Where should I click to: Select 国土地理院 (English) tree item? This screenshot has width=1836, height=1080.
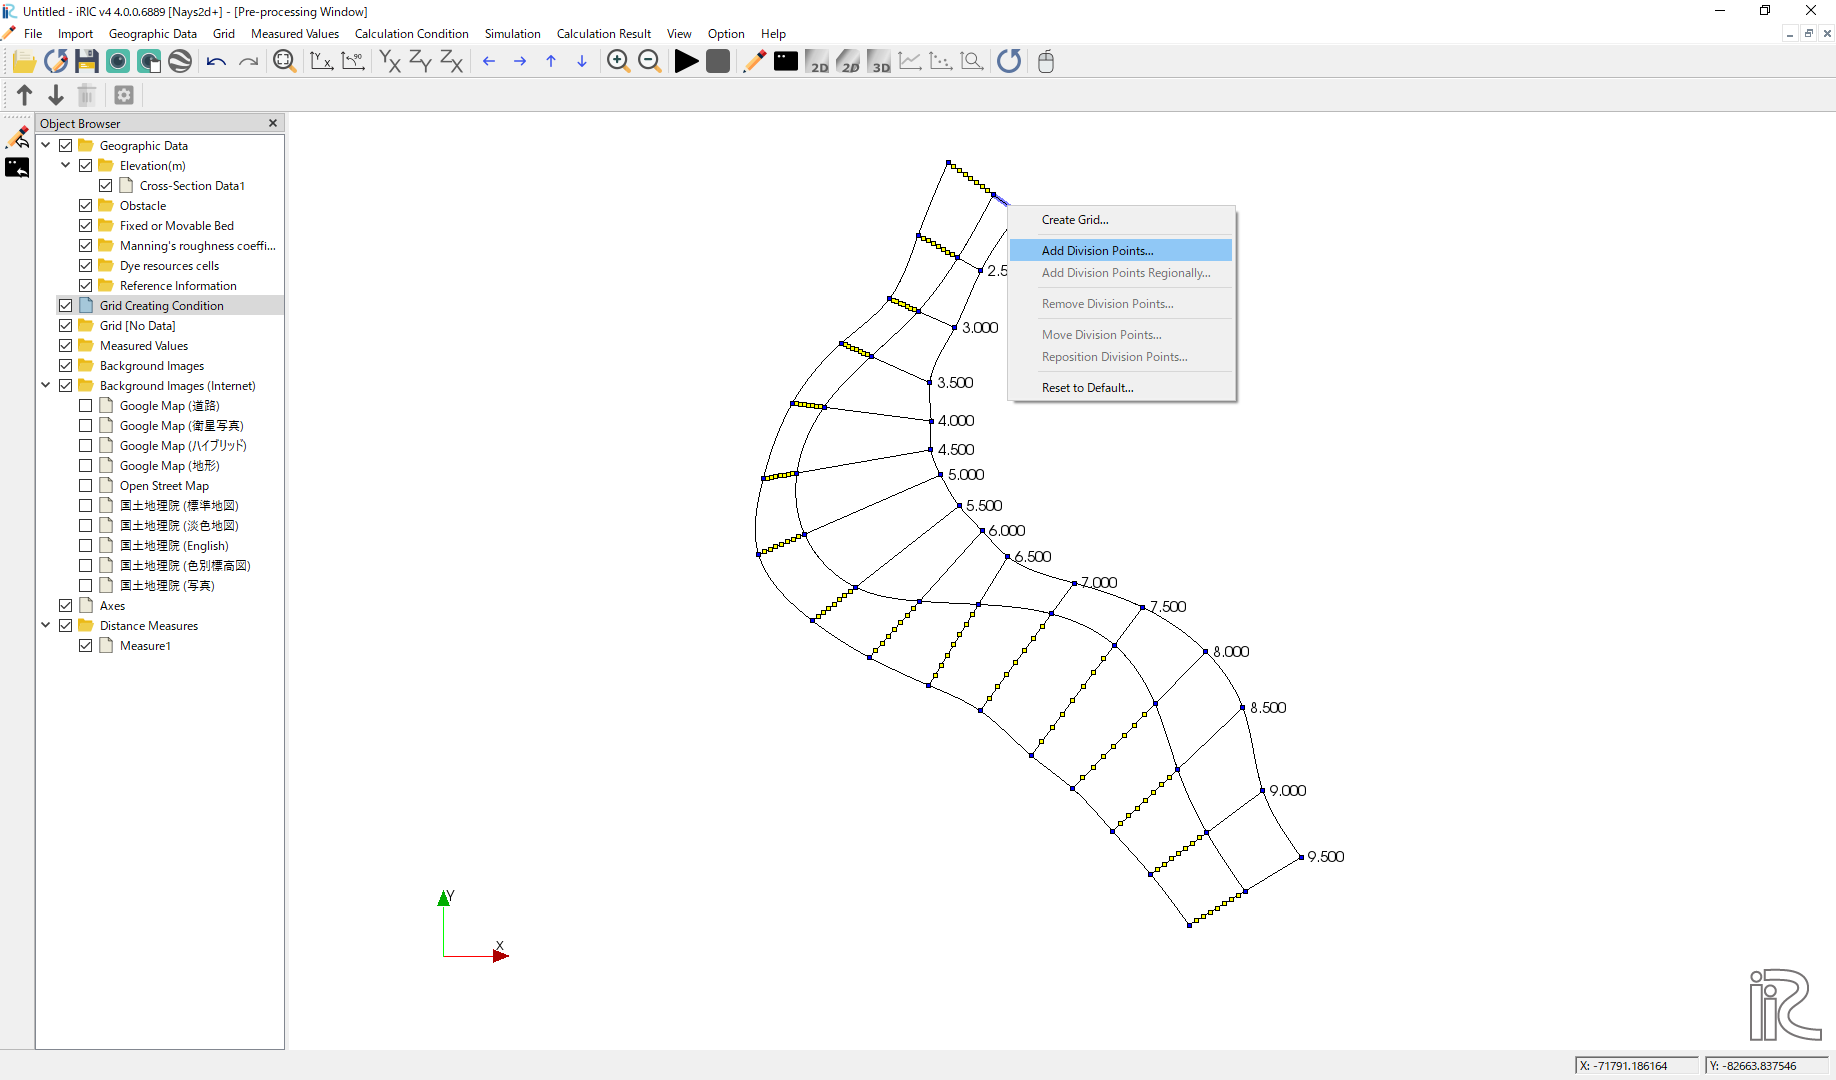click(174, 546)
